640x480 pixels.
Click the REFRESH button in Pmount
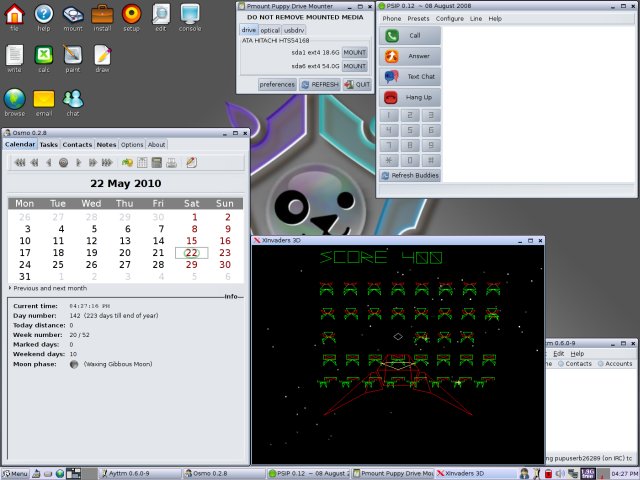[x=320, y=84]
